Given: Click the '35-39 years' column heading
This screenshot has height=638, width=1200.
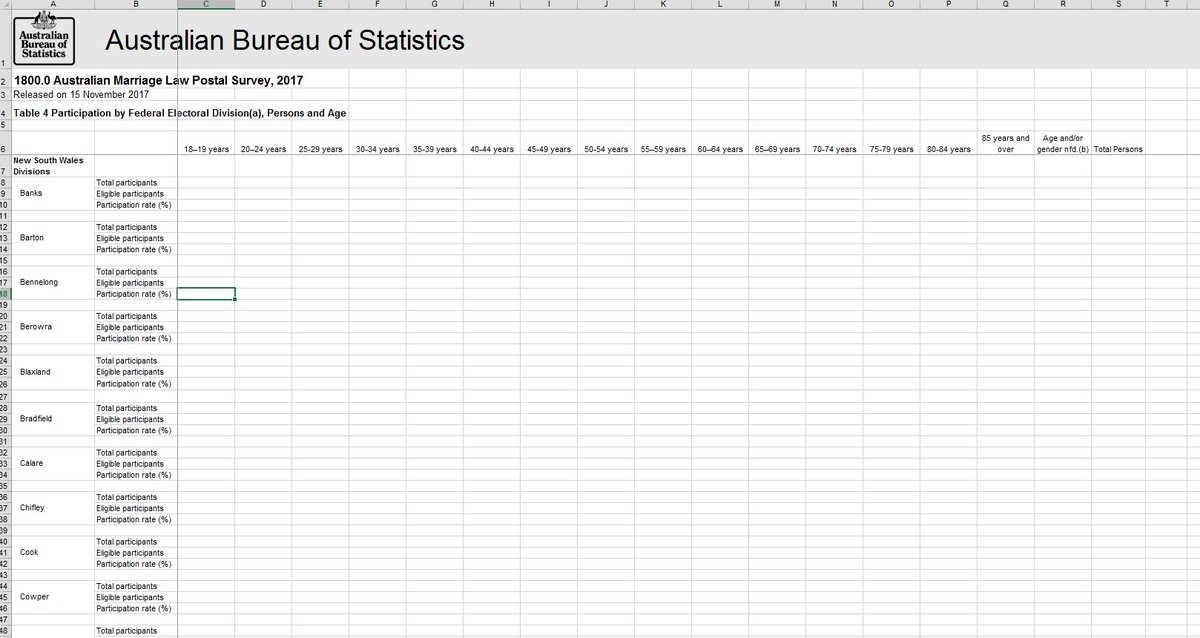Looking at the screenshot, I should pyautogui.click(x=435, y=150).
